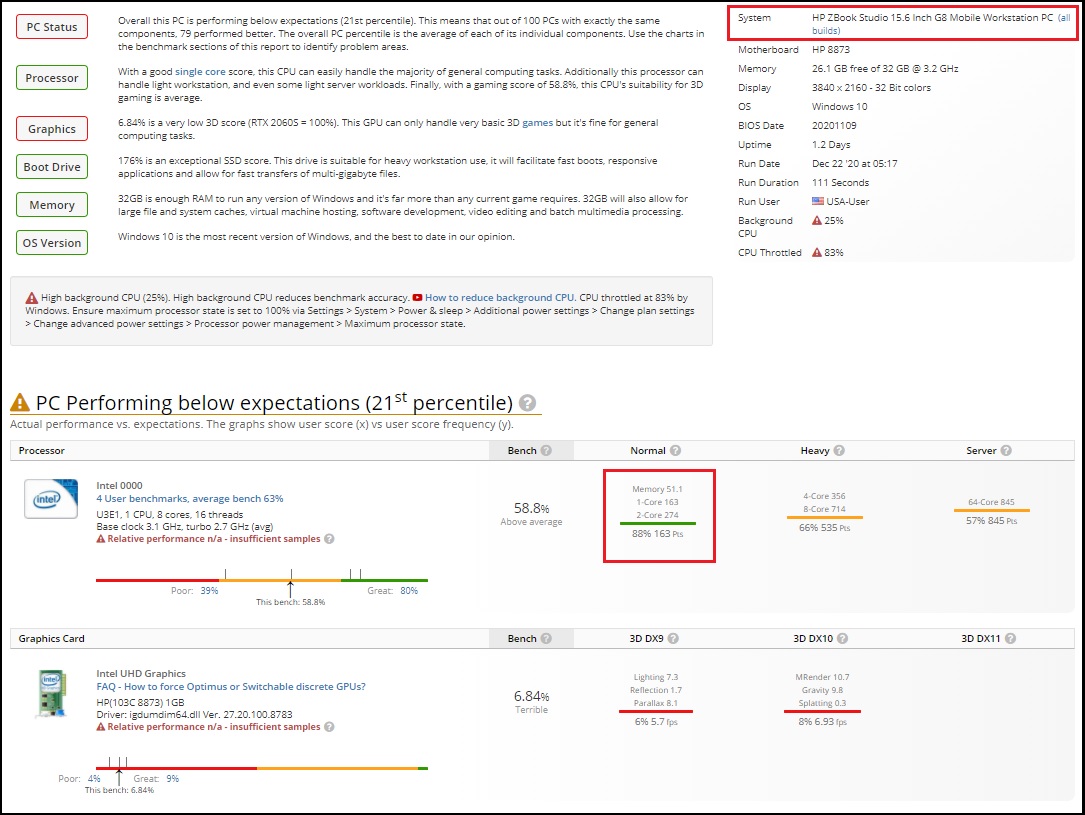Click the Intel UHD Graphics name
Image resolution: width=1085 pixels, height=815 pixels.
point(141,673)
